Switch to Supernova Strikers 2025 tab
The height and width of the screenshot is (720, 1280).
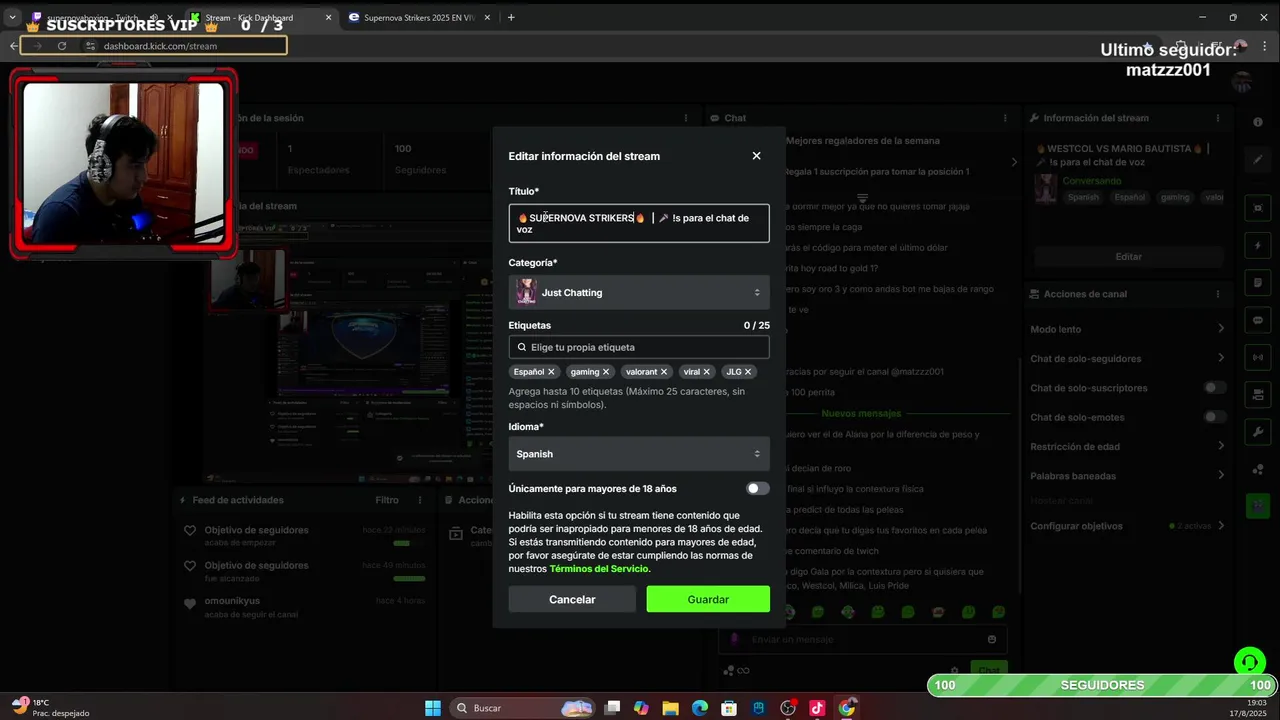tap(418, 17)
